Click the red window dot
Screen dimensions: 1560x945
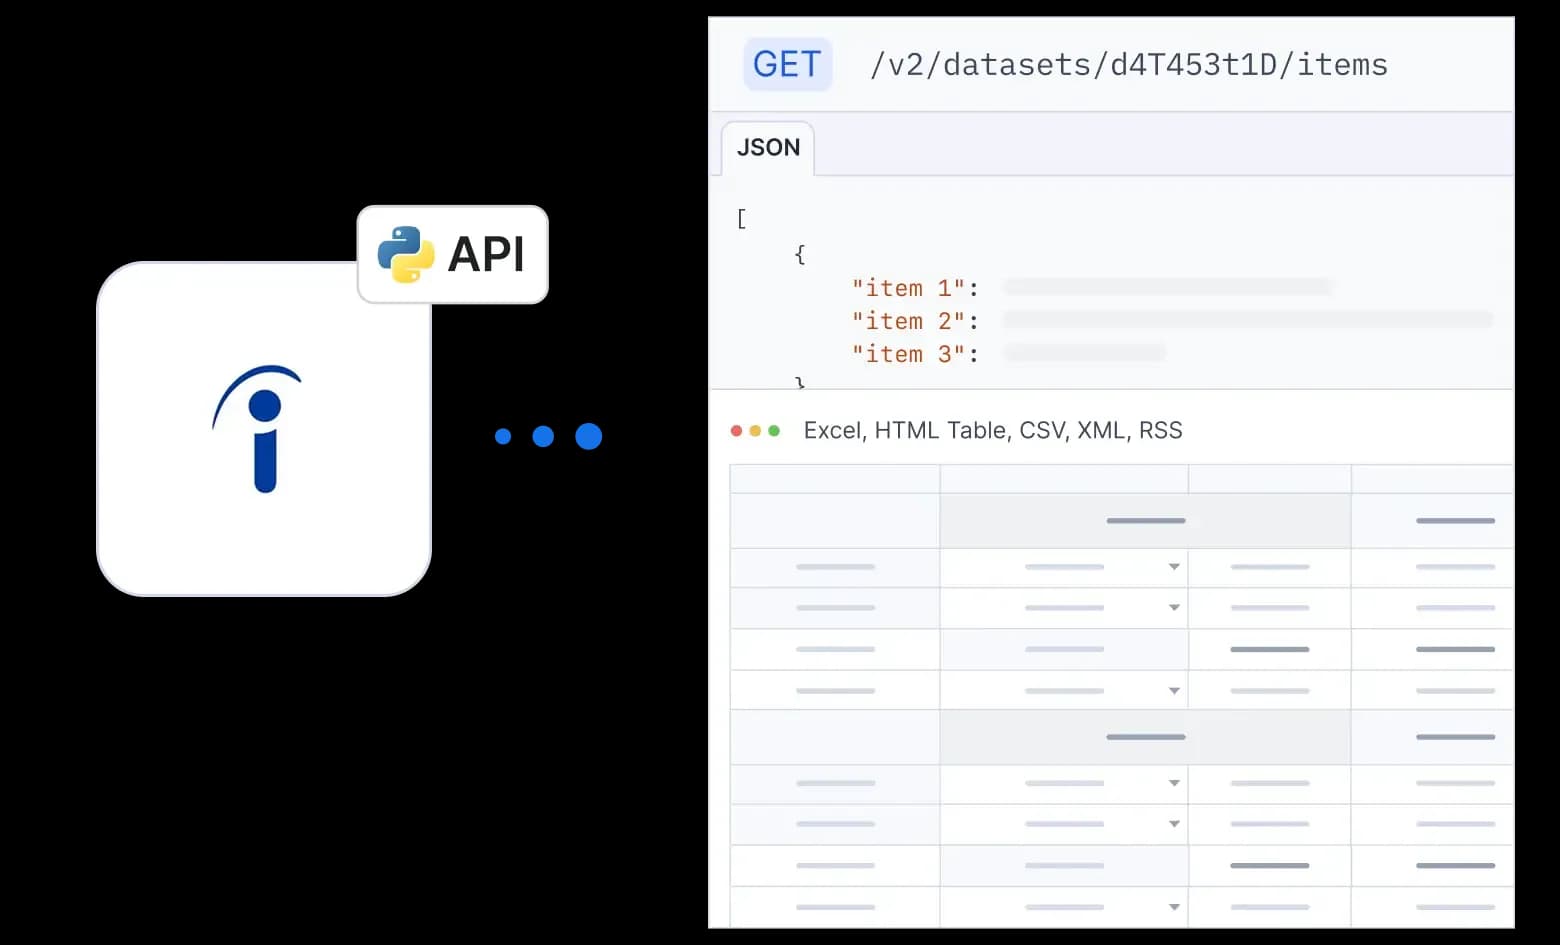[x=736, y=431]
